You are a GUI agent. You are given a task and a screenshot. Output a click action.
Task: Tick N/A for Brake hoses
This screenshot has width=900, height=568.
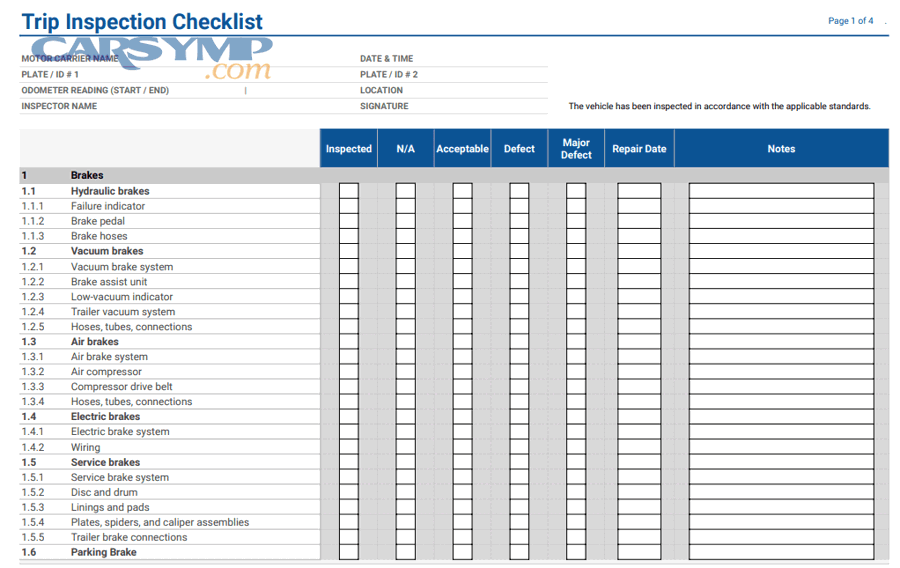(x=405, y=236)
